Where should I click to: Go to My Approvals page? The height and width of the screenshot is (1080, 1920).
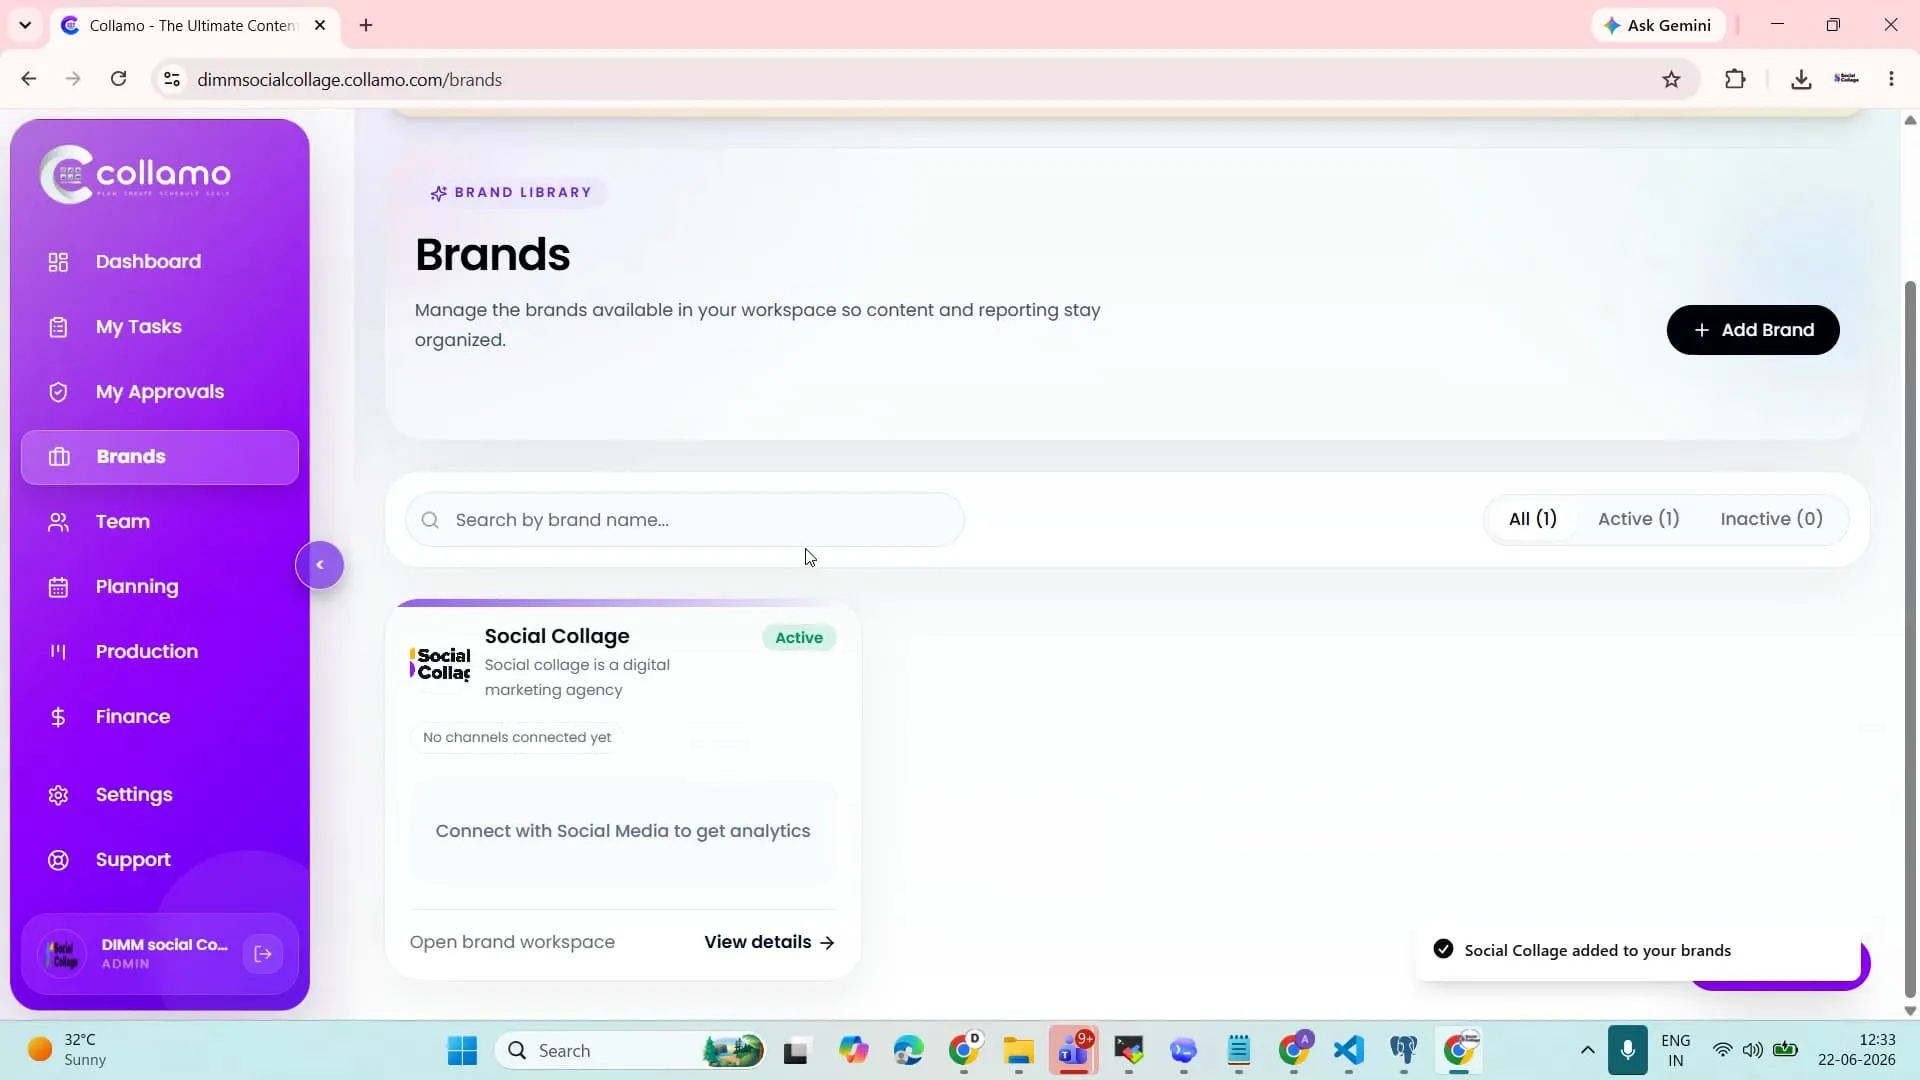[159, 391]
